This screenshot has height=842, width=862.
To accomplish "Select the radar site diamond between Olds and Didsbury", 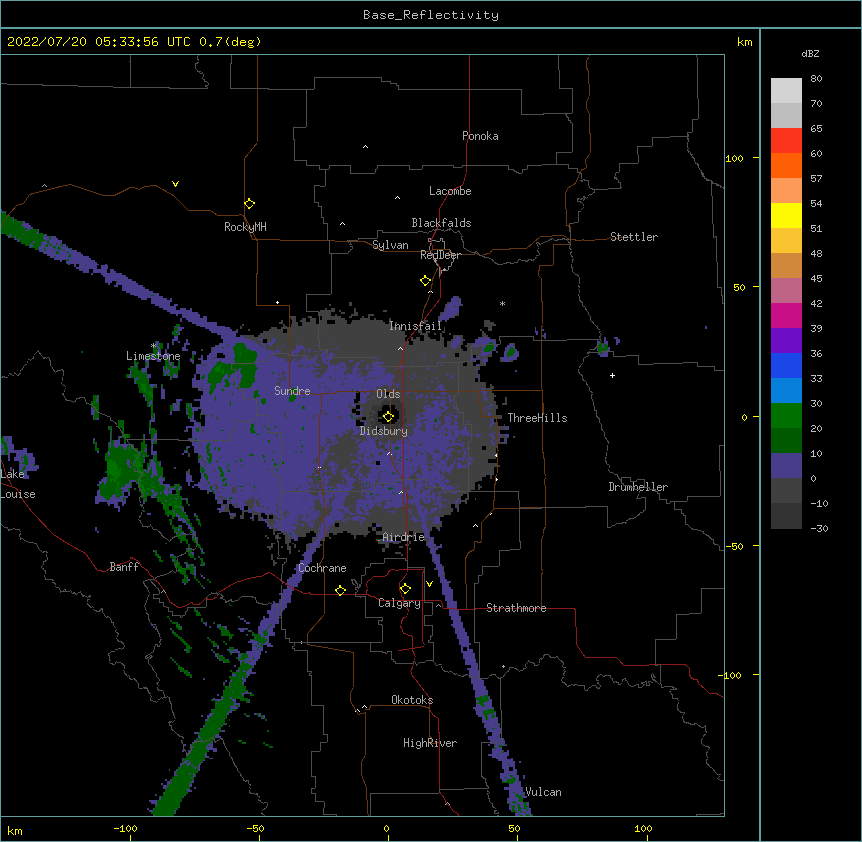I will pyautogui.click(x=389, y=416).
